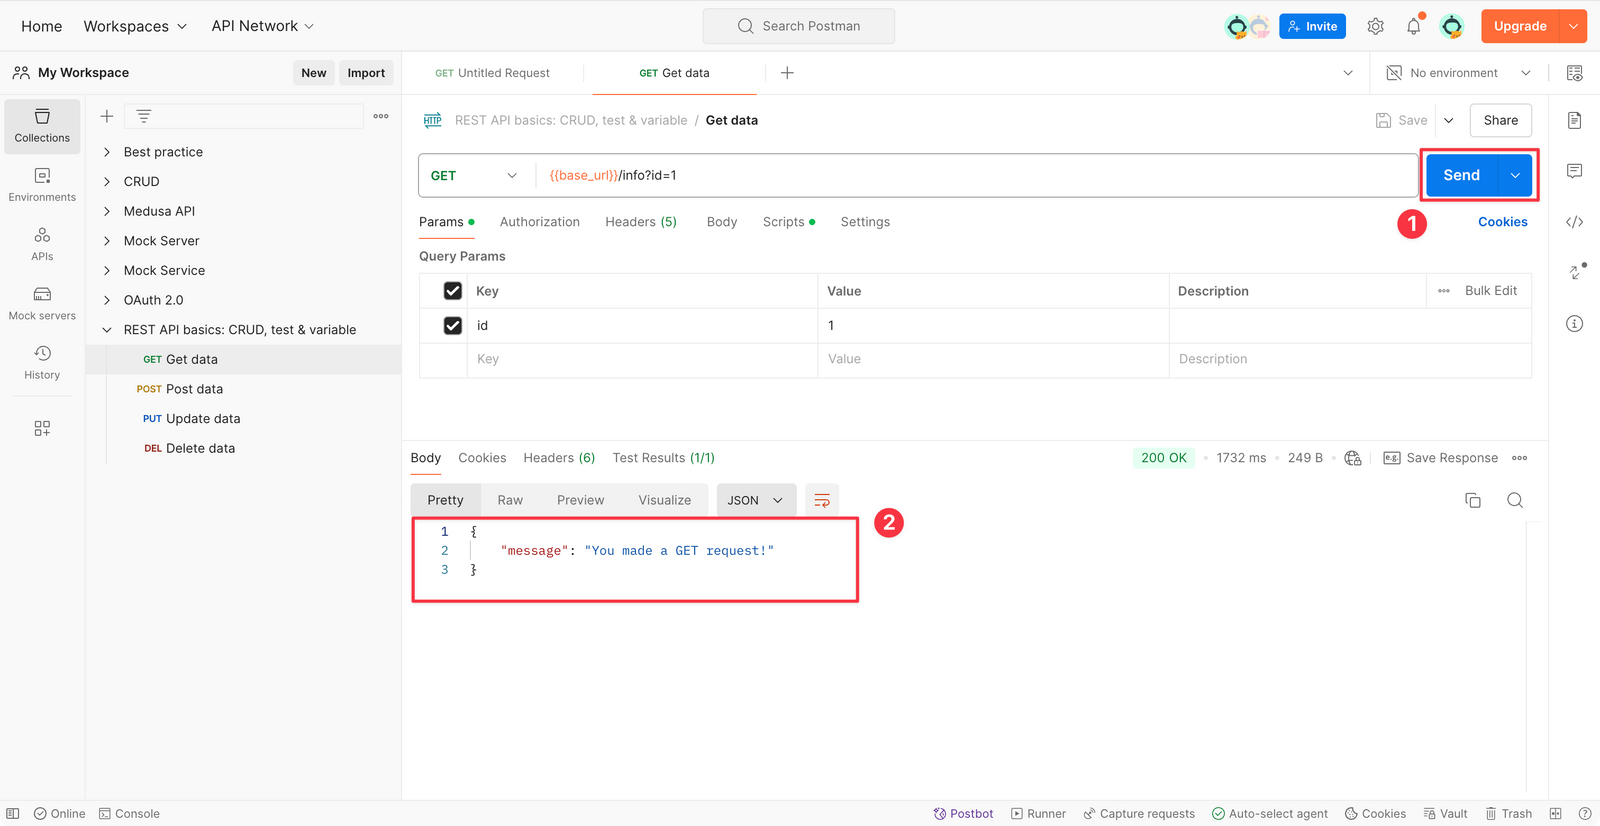The height and width of the screenshot is (826, 1600).
Task: Open the Mock servers sidebar panel
Action: 42,303
